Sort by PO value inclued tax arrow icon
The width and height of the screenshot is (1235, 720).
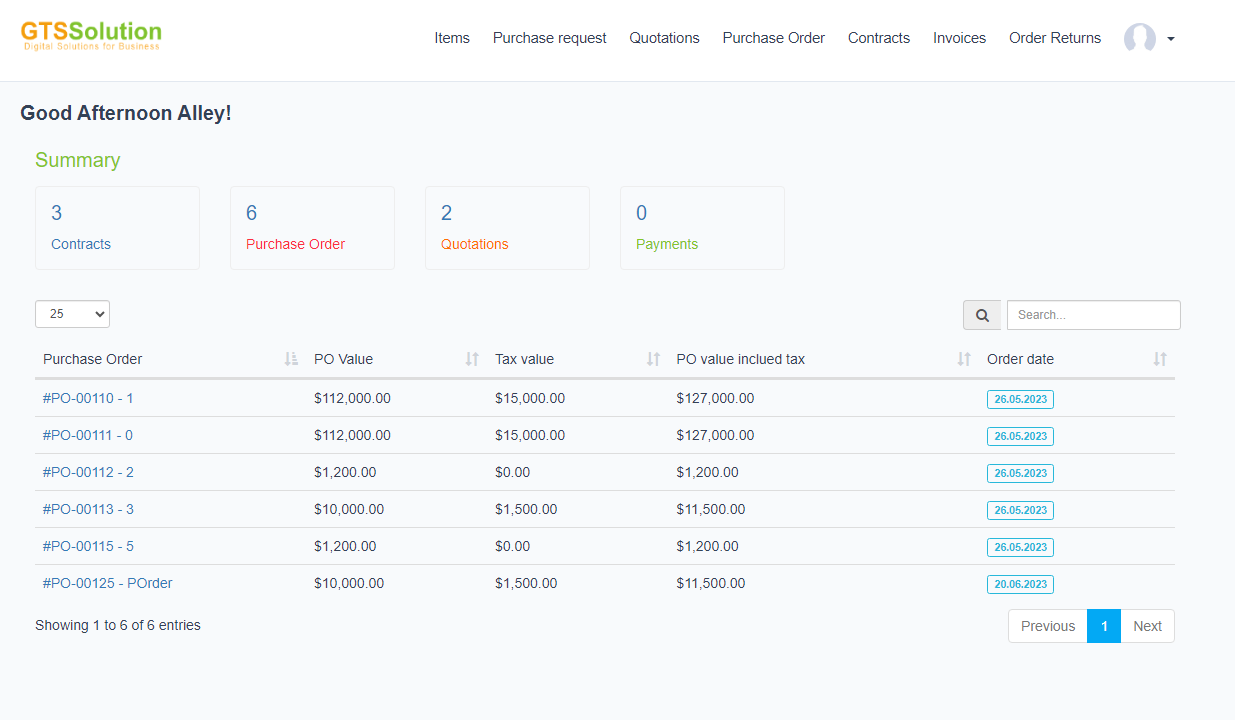tap(964, 359)
